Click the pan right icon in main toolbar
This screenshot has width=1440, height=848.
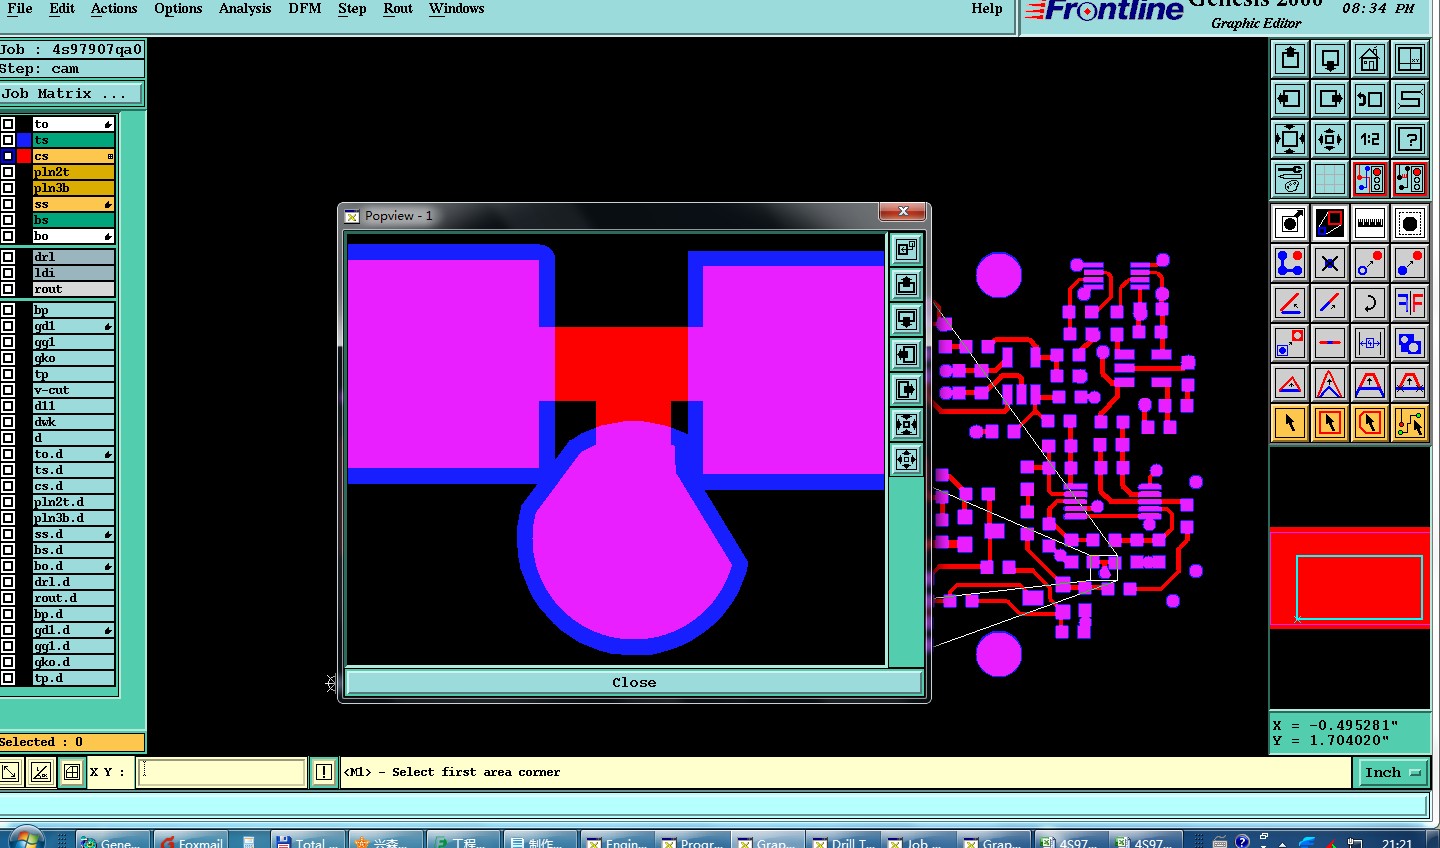pyautogui.click(x=1330, y=99)
